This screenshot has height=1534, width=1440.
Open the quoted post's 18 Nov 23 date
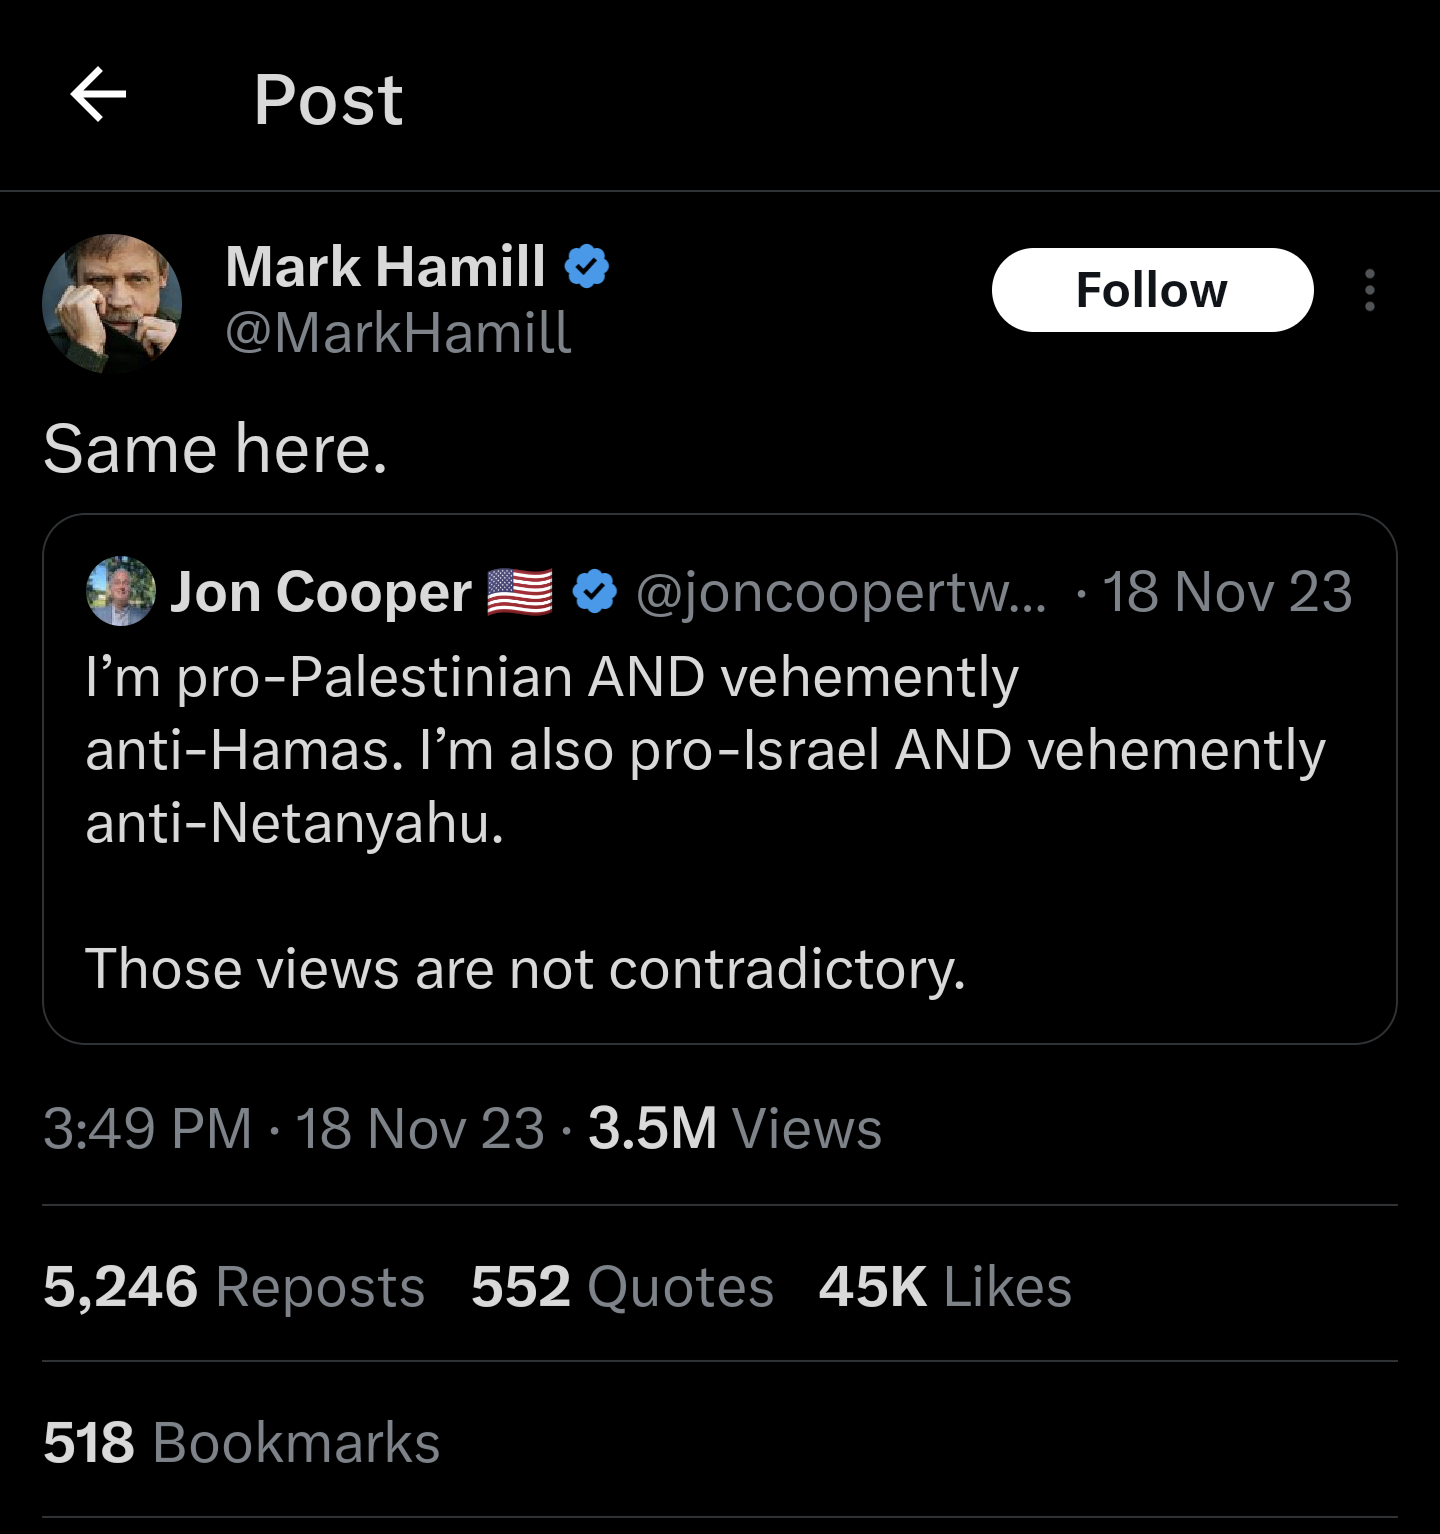(1227, 592)
